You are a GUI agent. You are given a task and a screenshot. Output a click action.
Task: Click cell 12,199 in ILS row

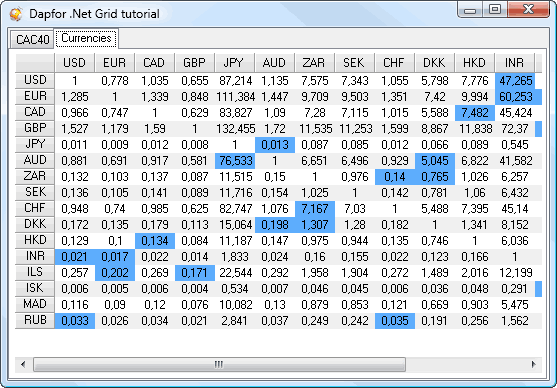tap(515, 273)
